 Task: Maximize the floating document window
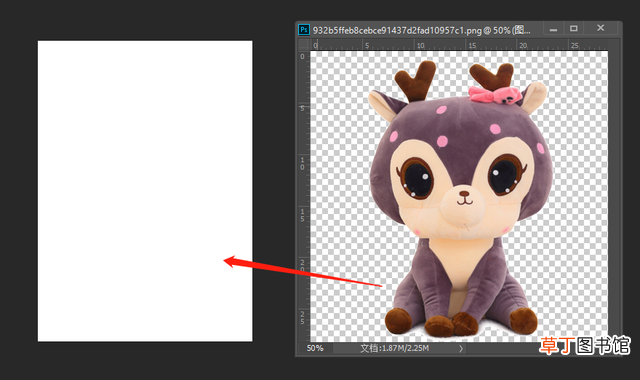click(573, 29)
